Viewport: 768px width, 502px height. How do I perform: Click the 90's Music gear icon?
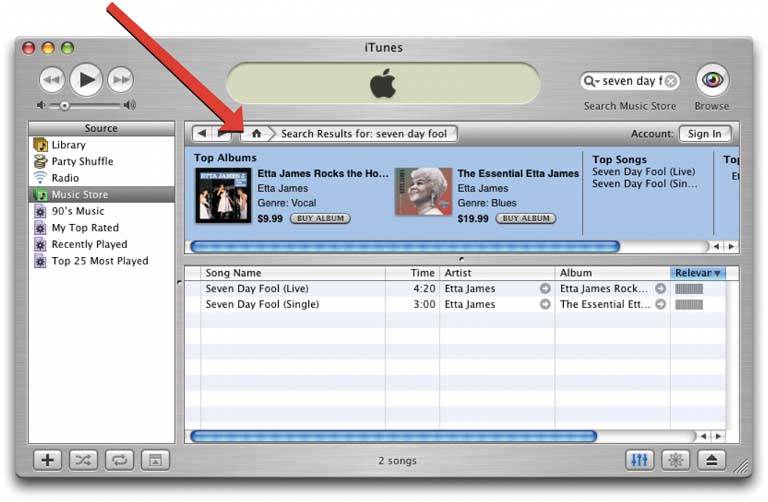pos(40,212)
